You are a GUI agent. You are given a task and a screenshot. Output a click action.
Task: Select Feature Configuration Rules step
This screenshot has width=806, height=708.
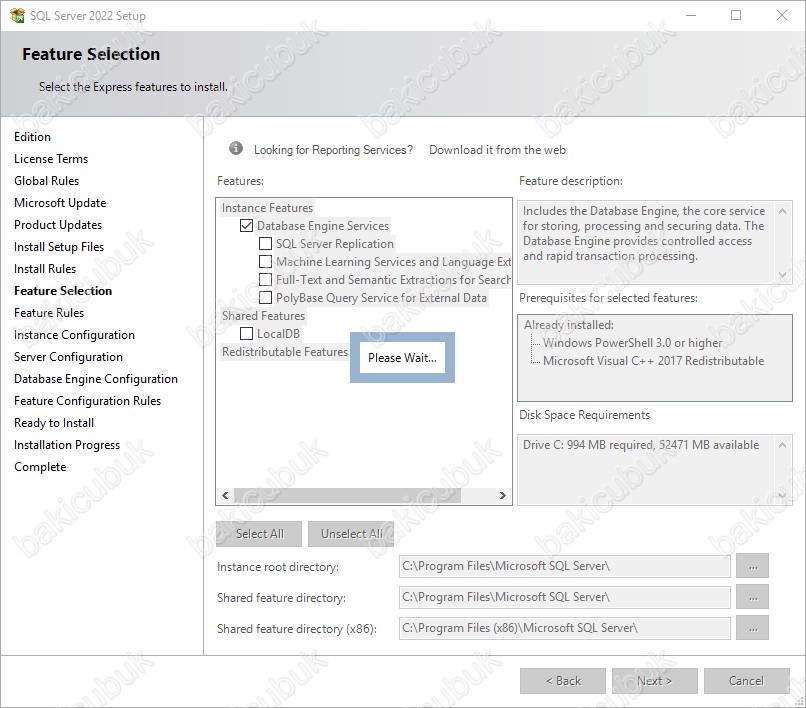tap(87, 401)
